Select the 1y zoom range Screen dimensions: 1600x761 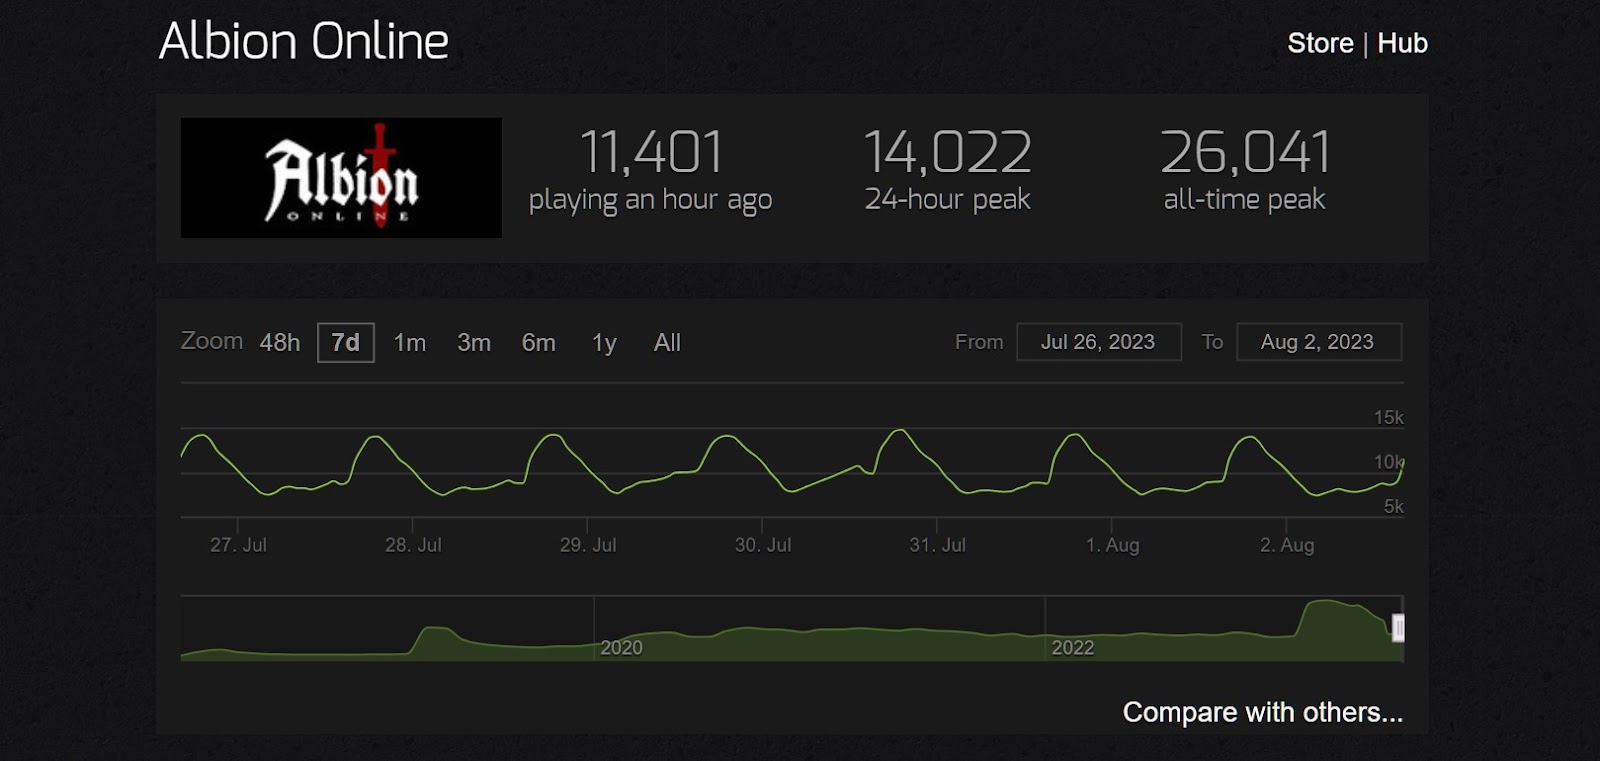click(604, 343)
